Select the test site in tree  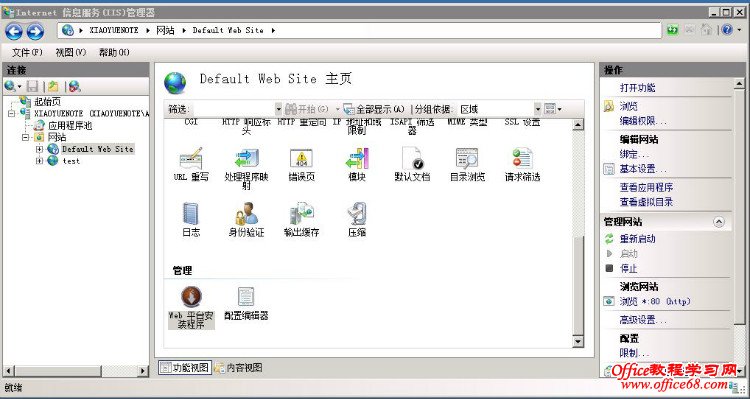pos(71,161)
